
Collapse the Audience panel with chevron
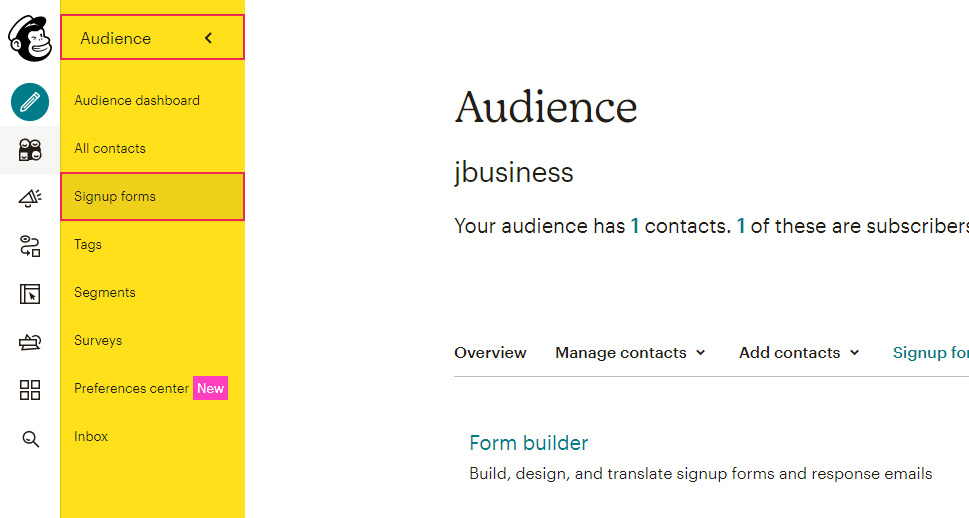[209, 38]
